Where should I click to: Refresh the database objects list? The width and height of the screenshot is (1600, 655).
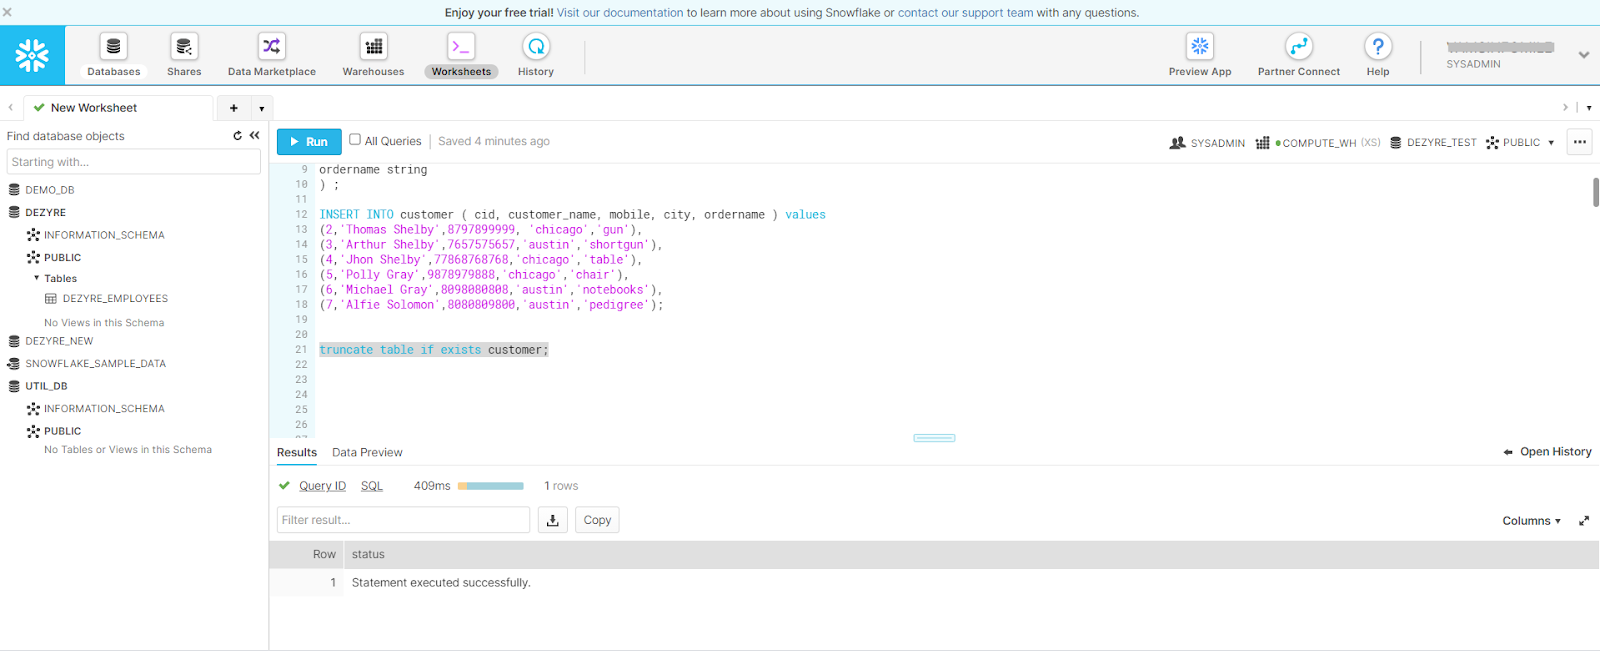tap(237, 136)
